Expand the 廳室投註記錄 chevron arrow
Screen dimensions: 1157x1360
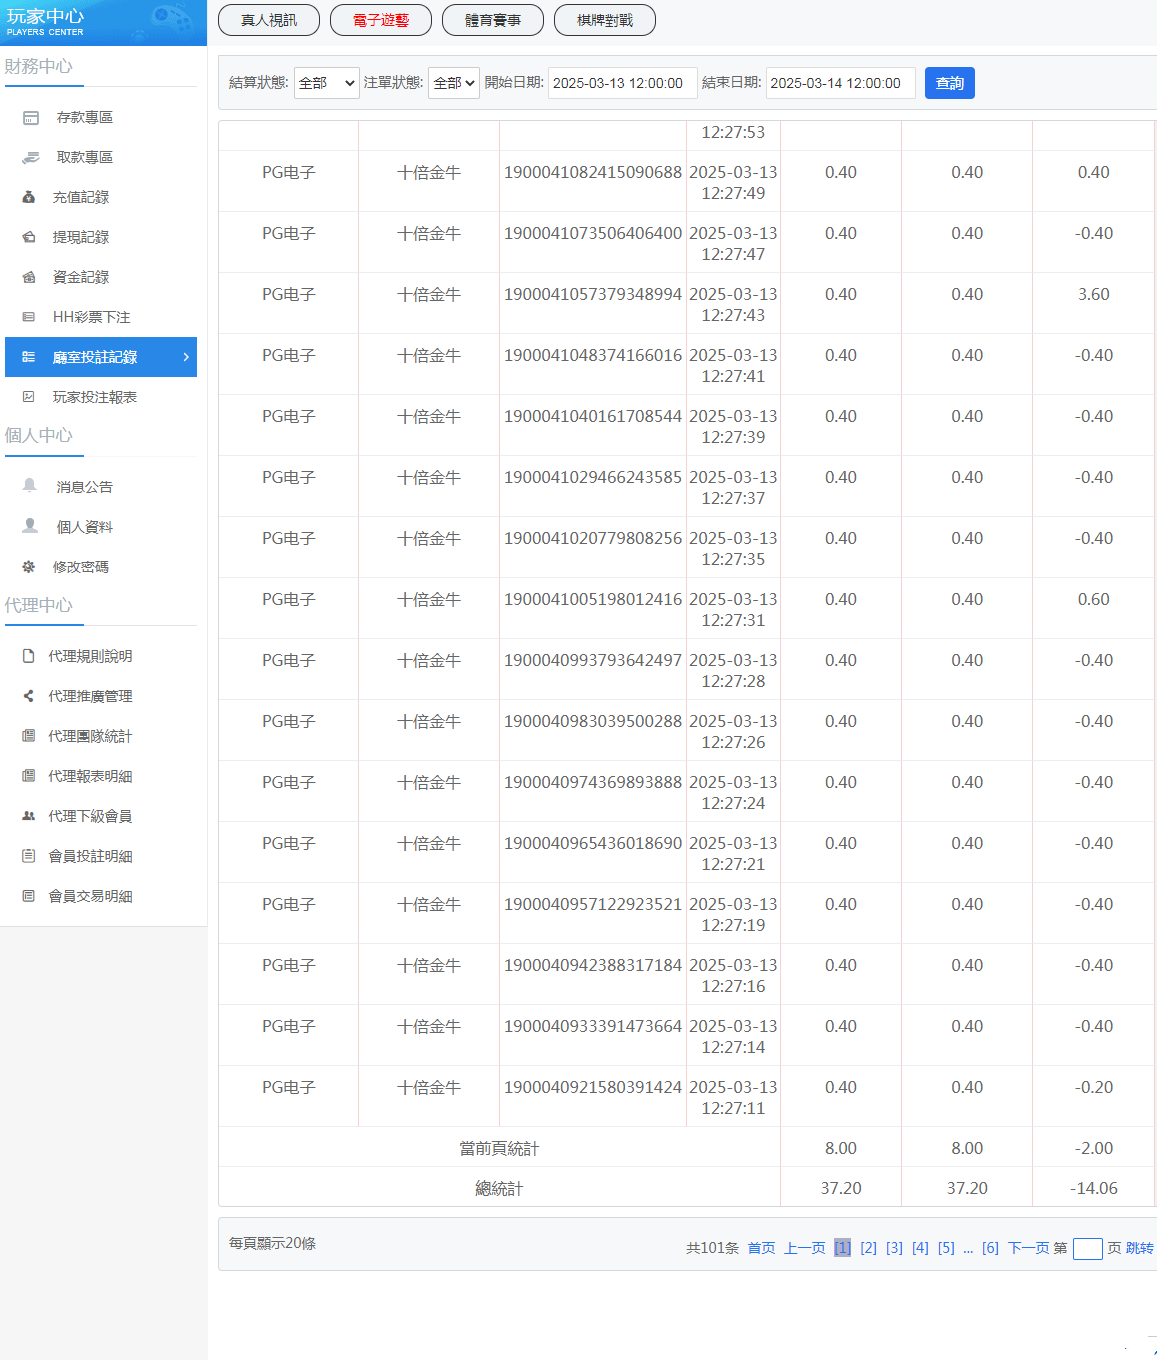click(186, 357)
